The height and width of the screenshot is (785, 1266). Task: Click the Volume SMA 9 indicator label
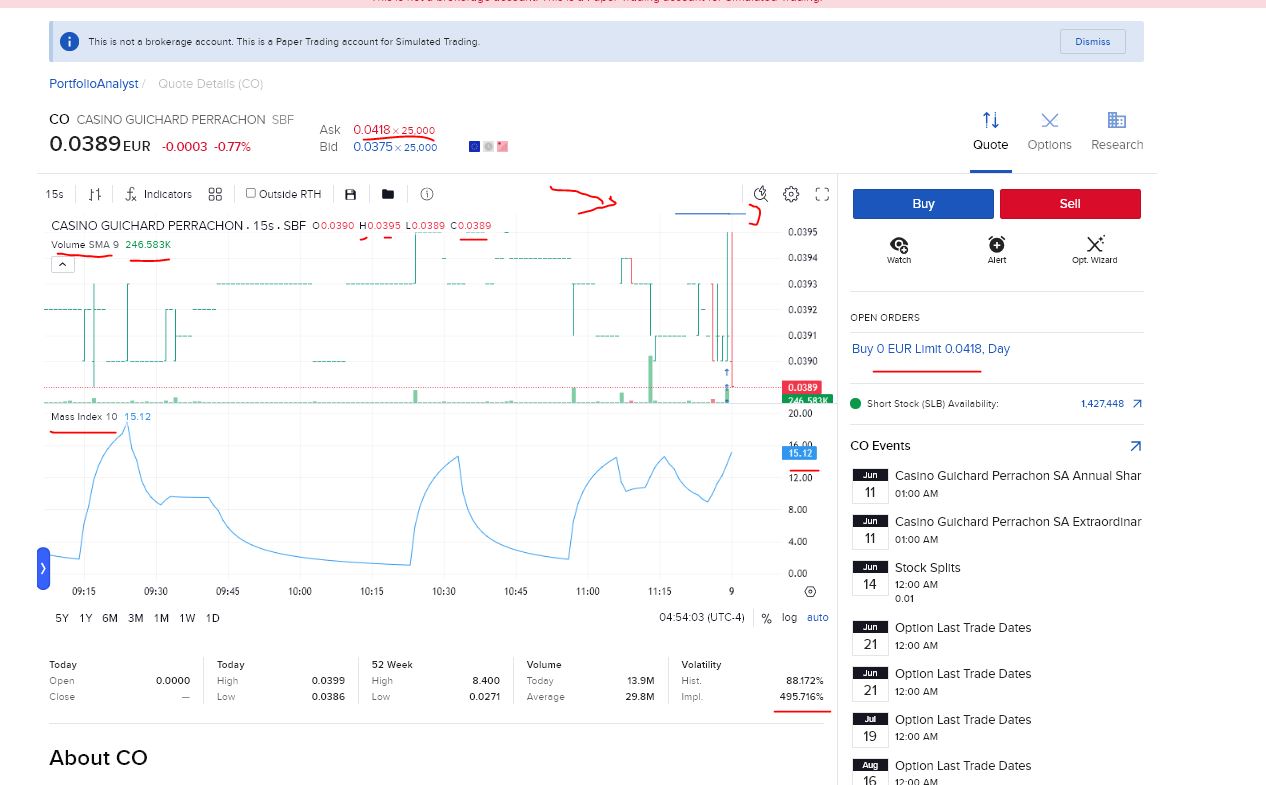click(85, 244)
